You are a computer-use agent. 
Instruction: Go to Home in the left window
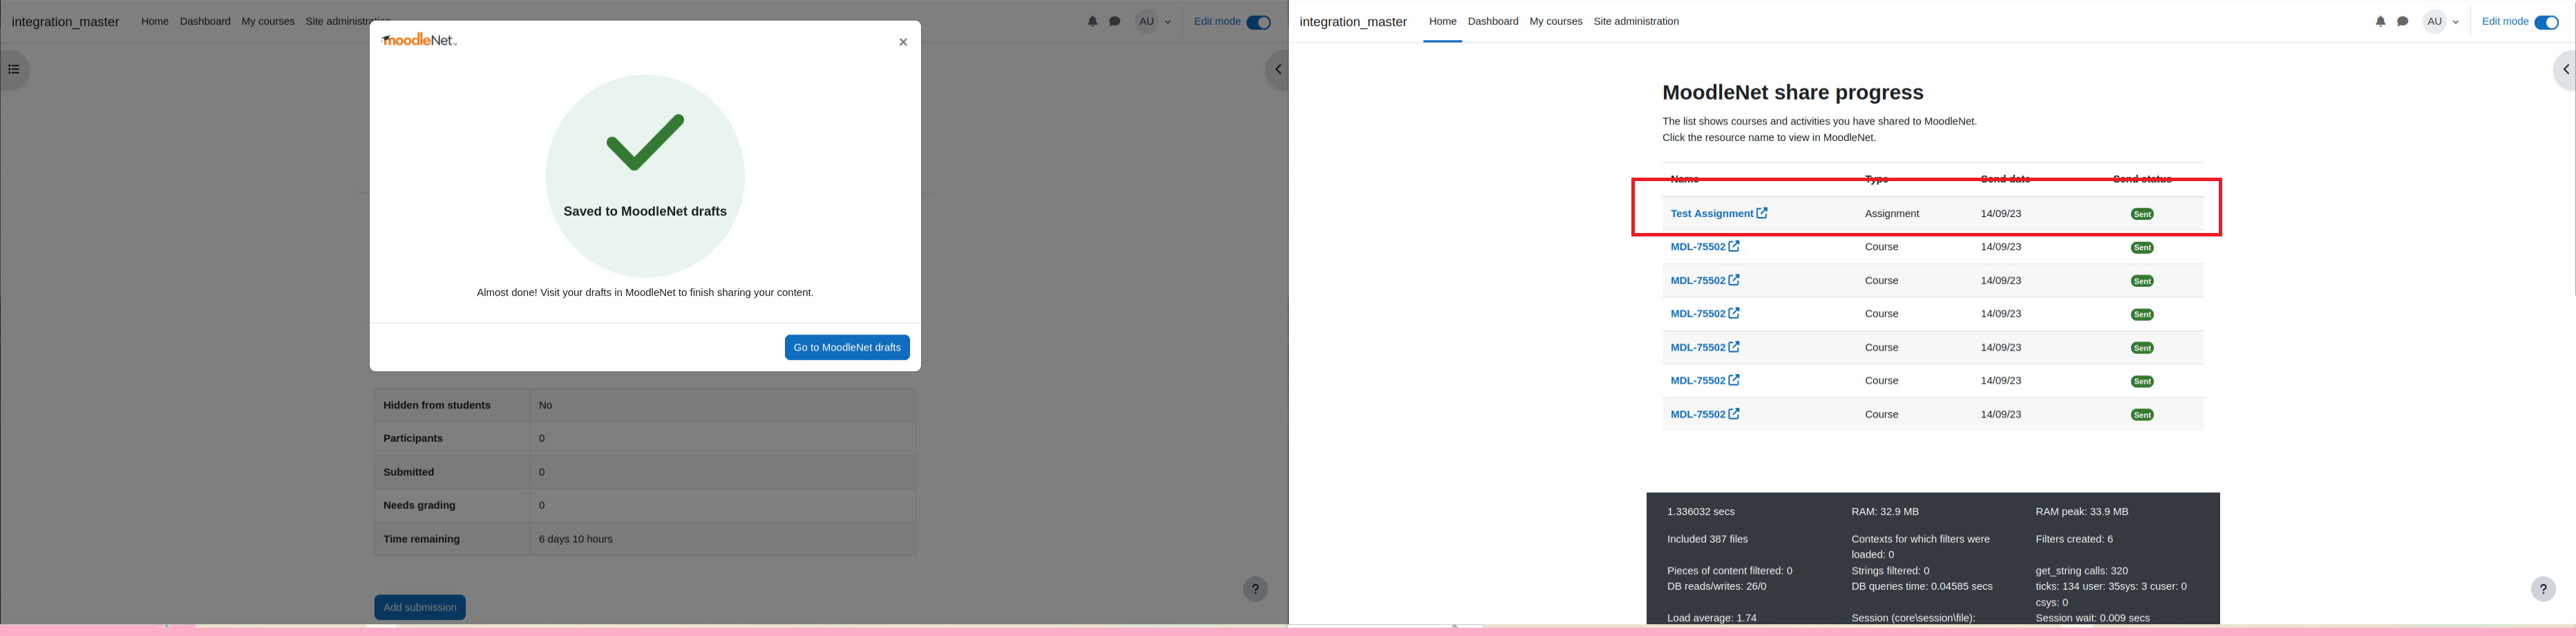[155, 21]
